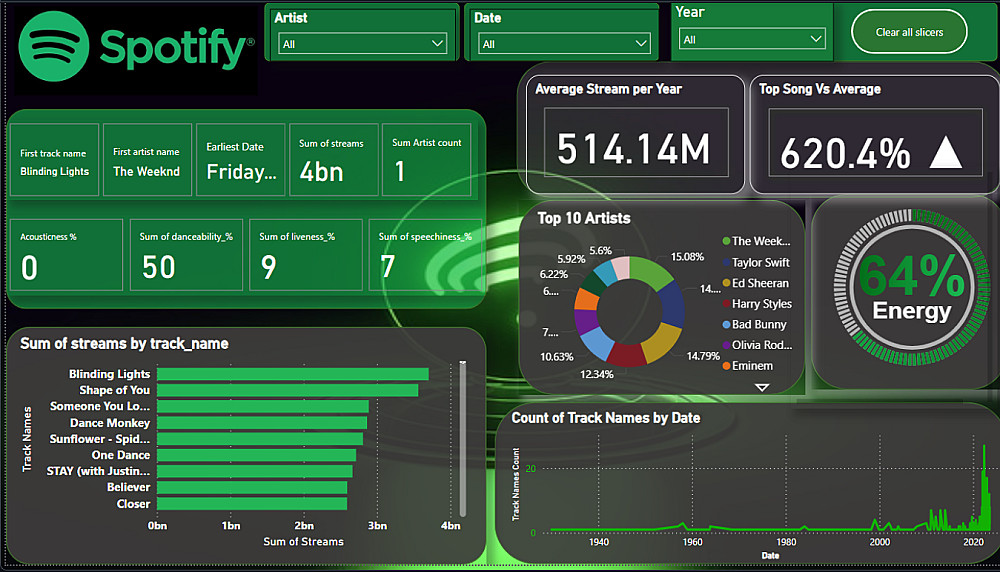Click the 620.4% top song value
The image size is (1000, 572).
[x=845, y=154]
